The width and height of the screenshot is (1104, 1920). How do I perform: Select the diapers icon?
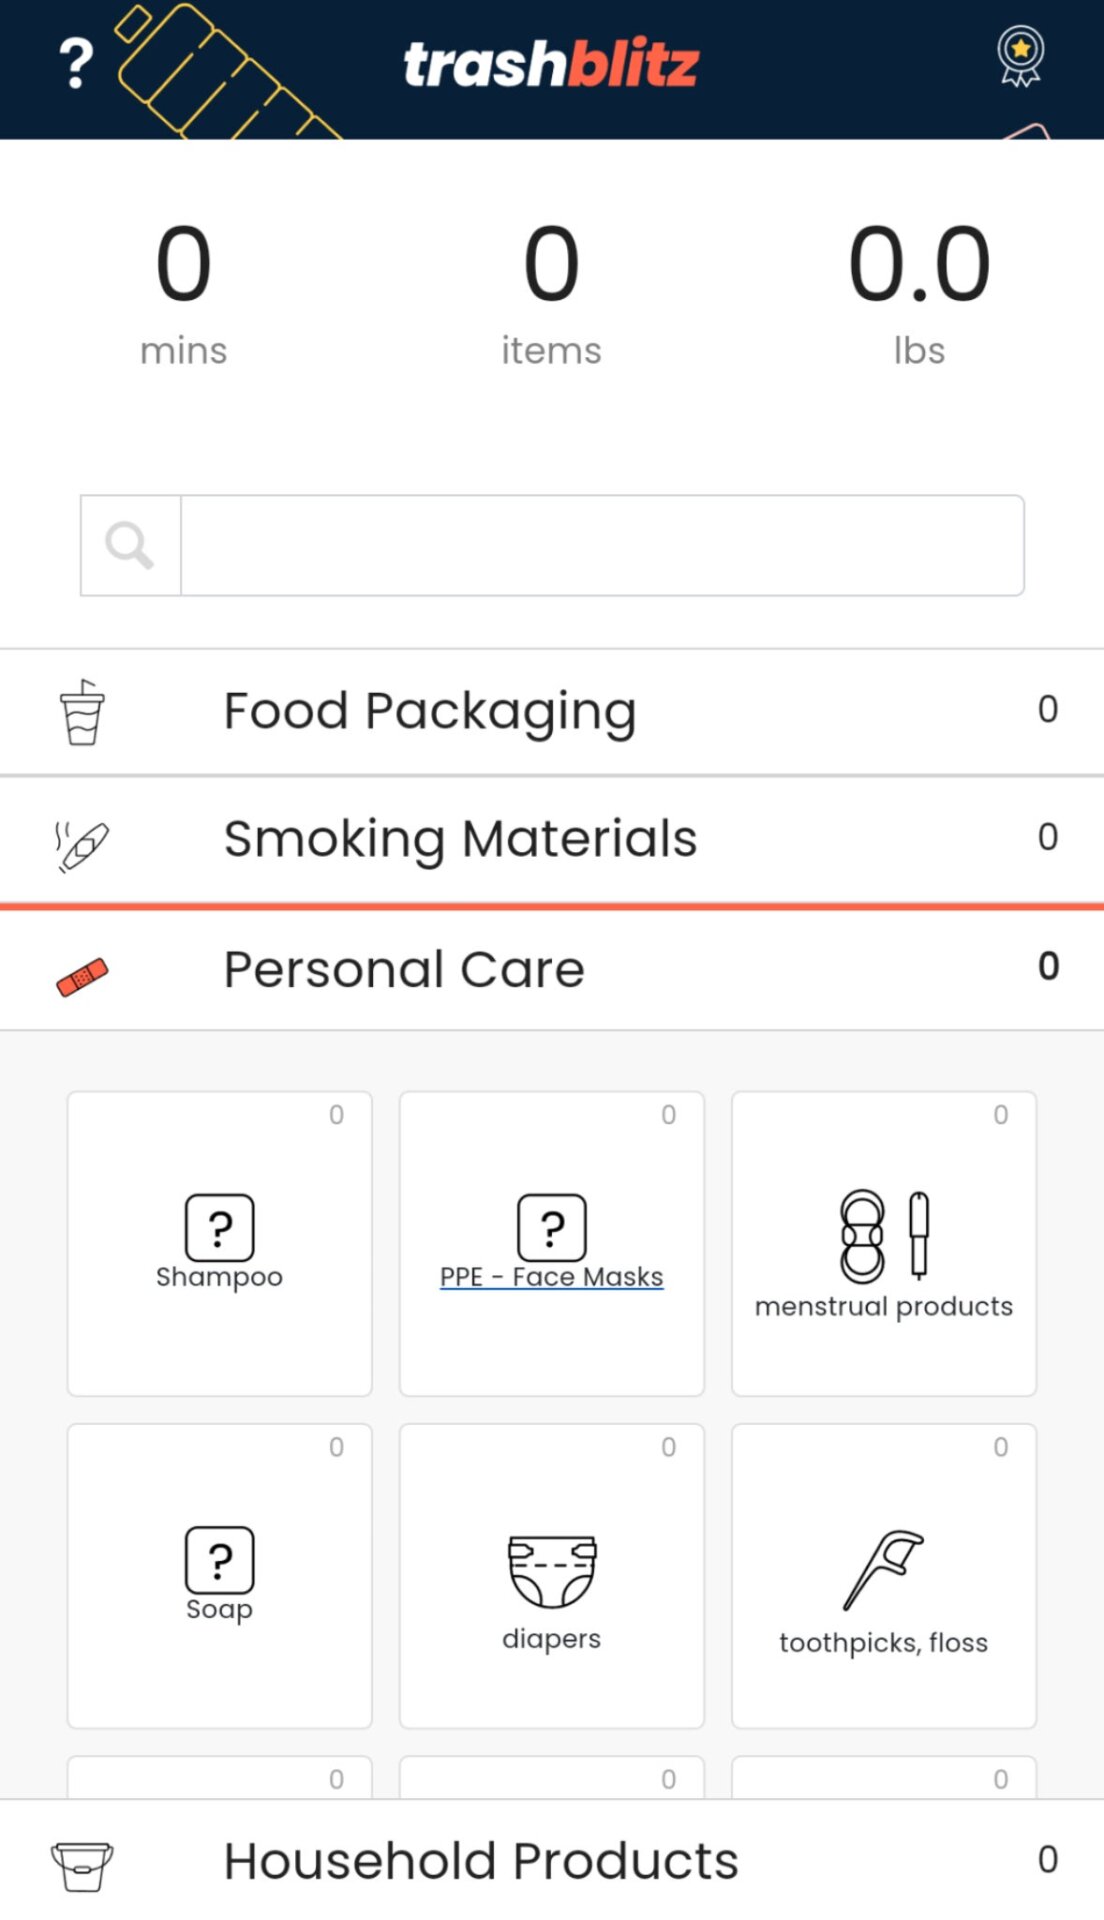pyautogui.click(x=552, y=1571)
